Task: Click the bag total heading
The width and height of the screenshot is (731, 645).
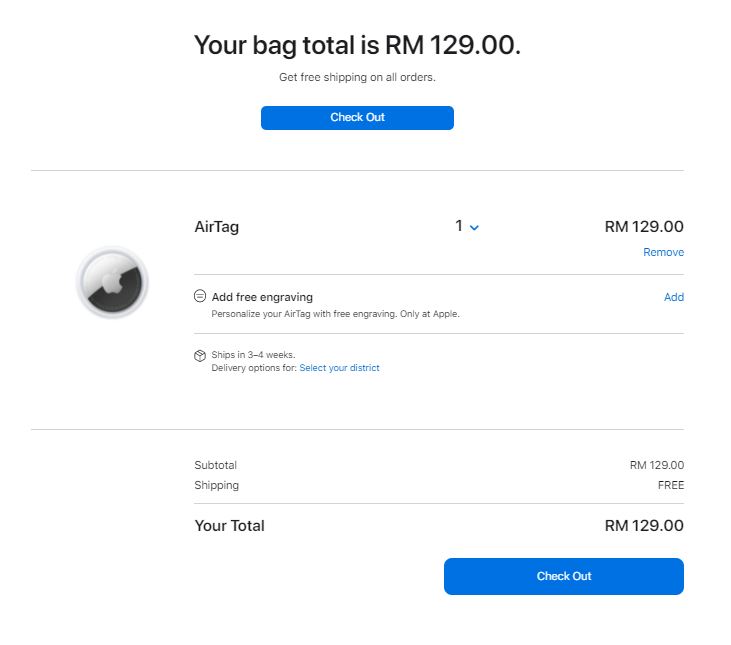Action: coord(357,45)
